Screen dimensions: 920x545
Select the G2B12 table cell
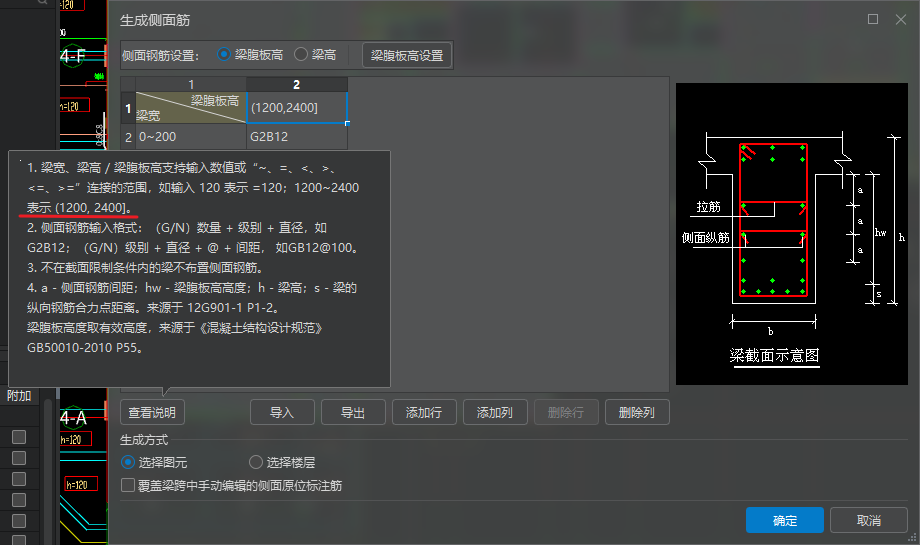(297, 137)
